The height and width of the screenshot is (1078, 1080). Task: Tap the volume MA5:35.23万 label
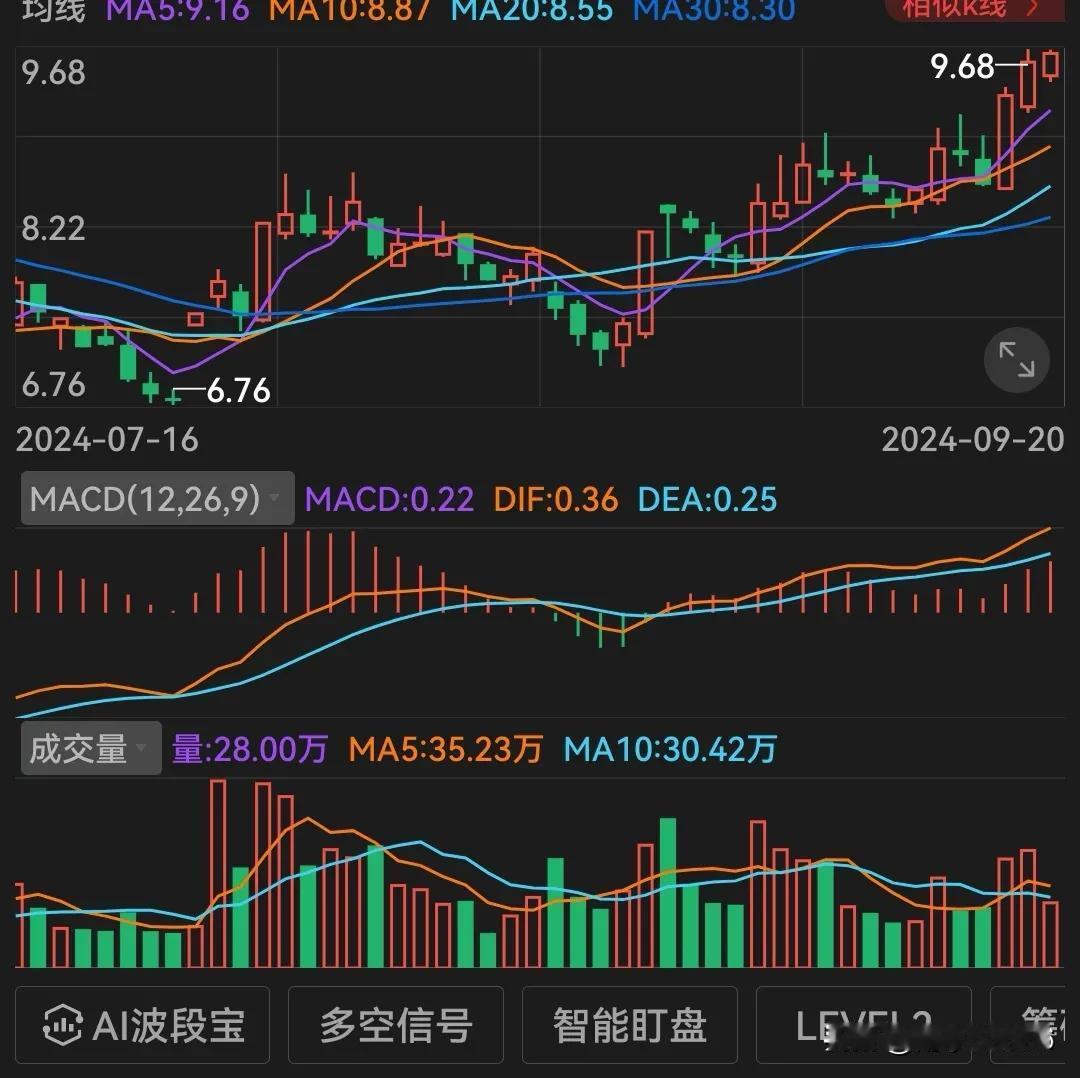[446, 749]
